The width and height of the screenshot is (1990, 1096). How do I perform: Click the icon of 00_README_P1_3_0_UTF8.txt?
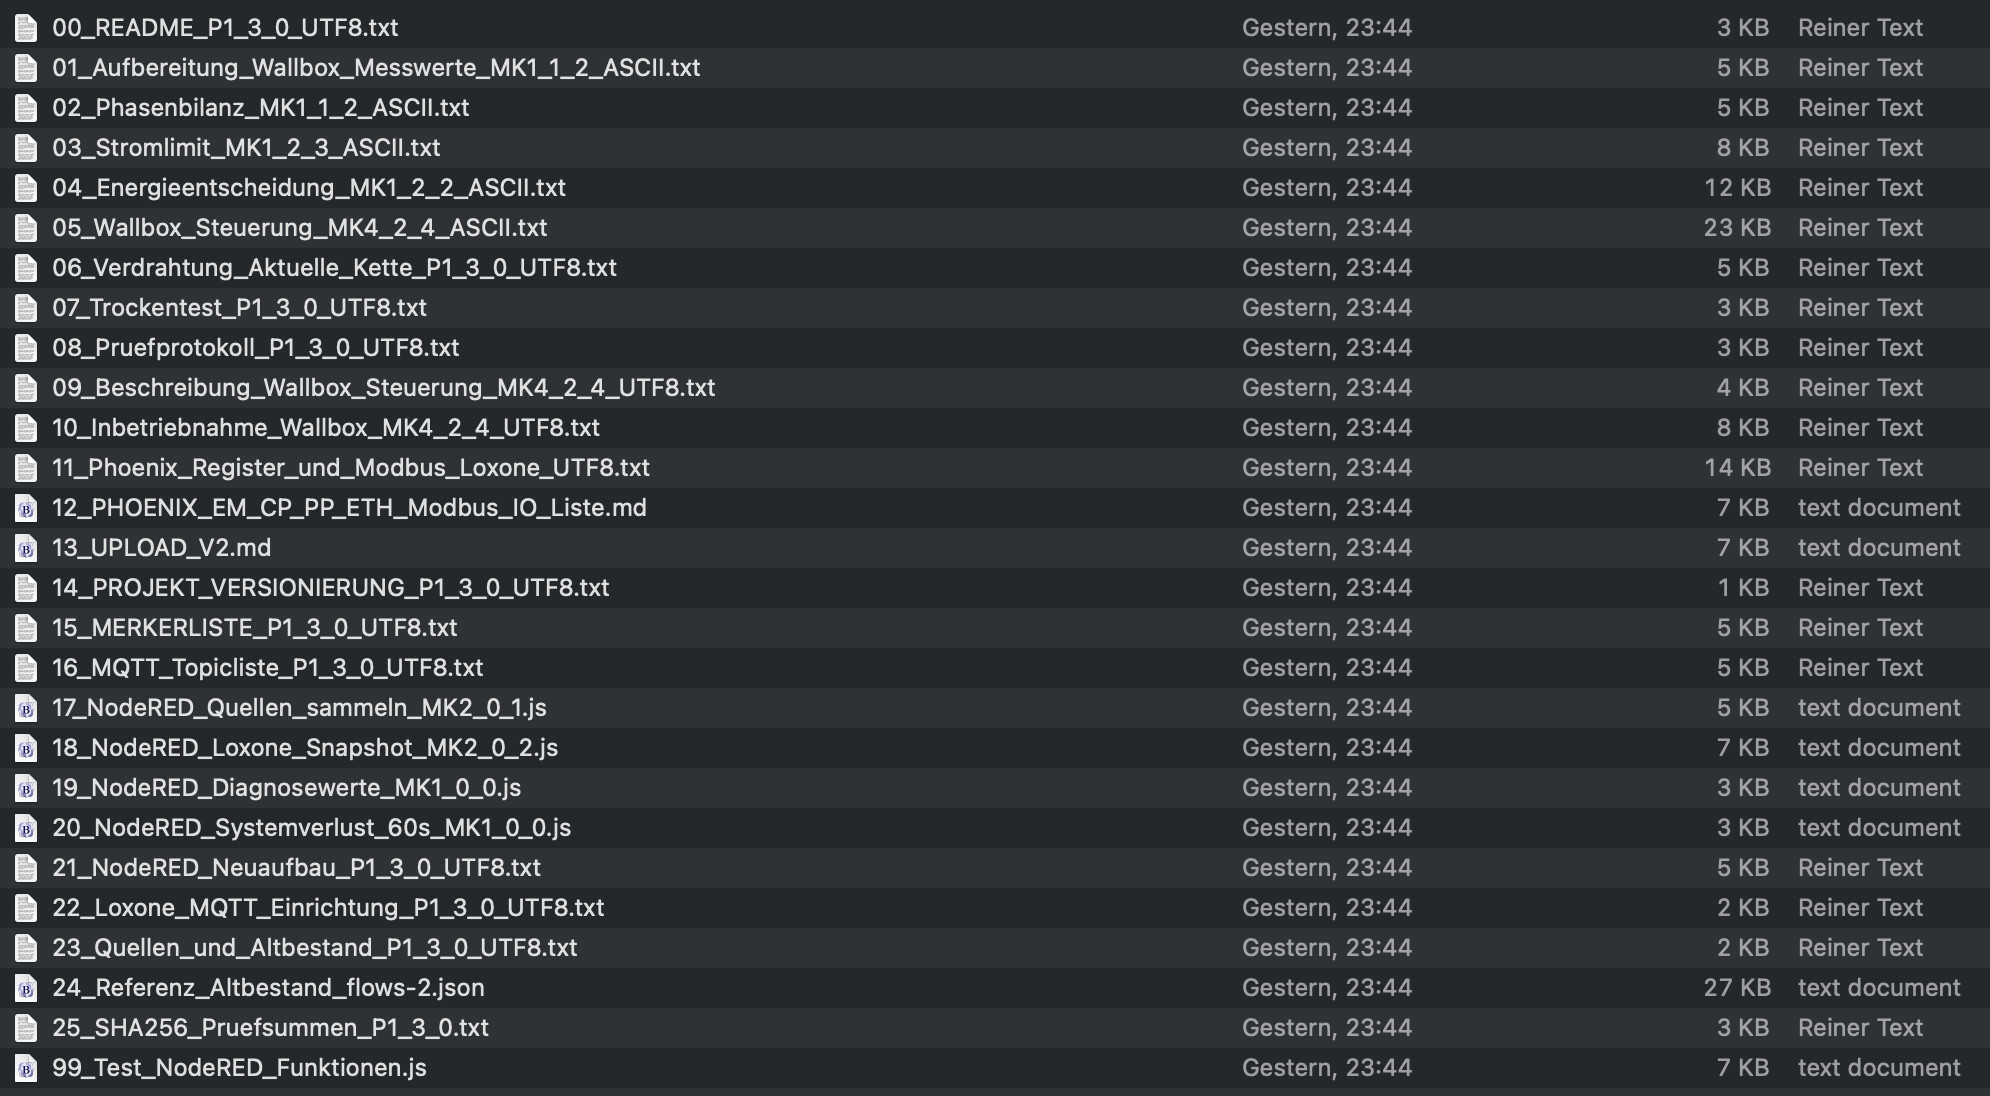click(26, 28)
